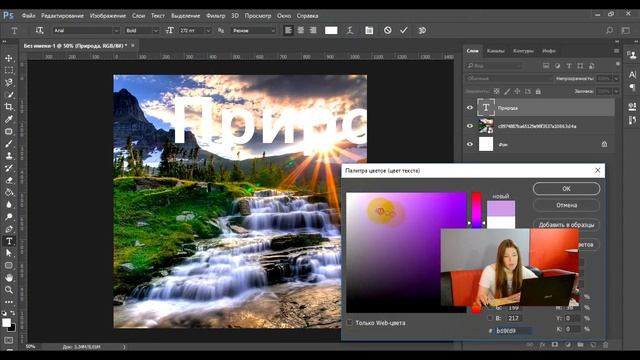
Task: Close the color picker dialog
Action: 598,170
